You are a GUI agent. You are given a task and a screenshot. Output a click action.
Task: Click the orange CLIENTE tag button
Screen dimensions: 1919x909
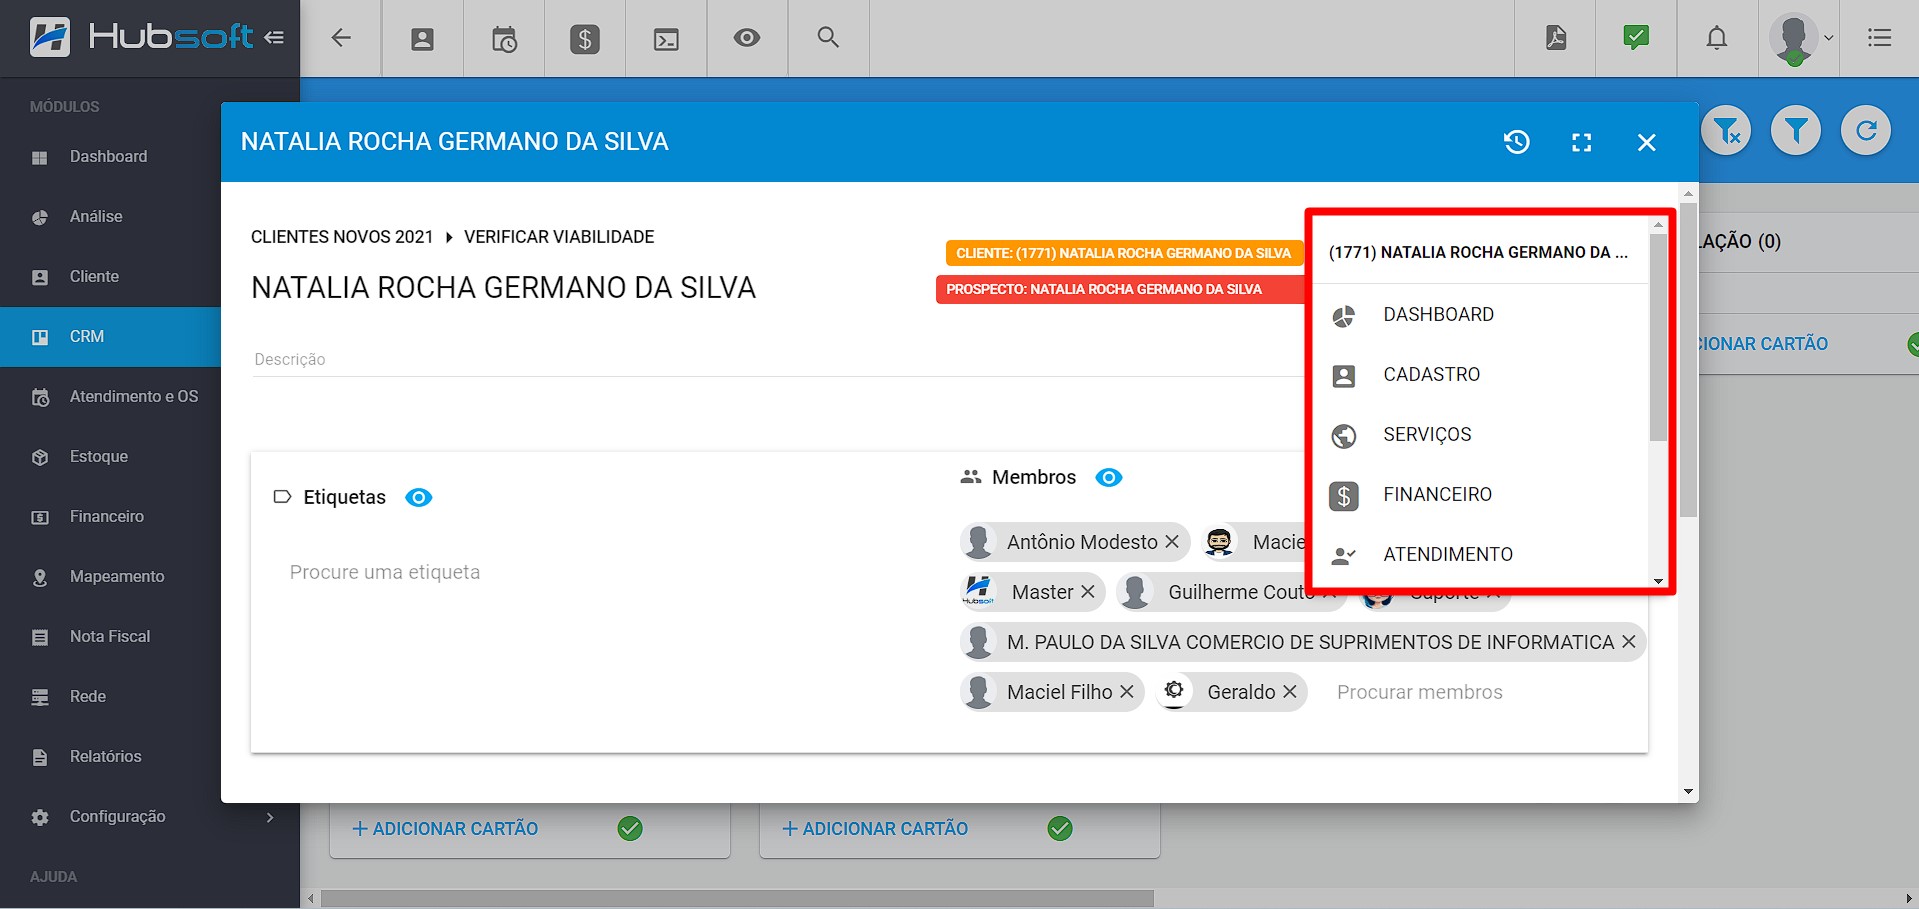pyautogui.click(x=1122, y=253)
